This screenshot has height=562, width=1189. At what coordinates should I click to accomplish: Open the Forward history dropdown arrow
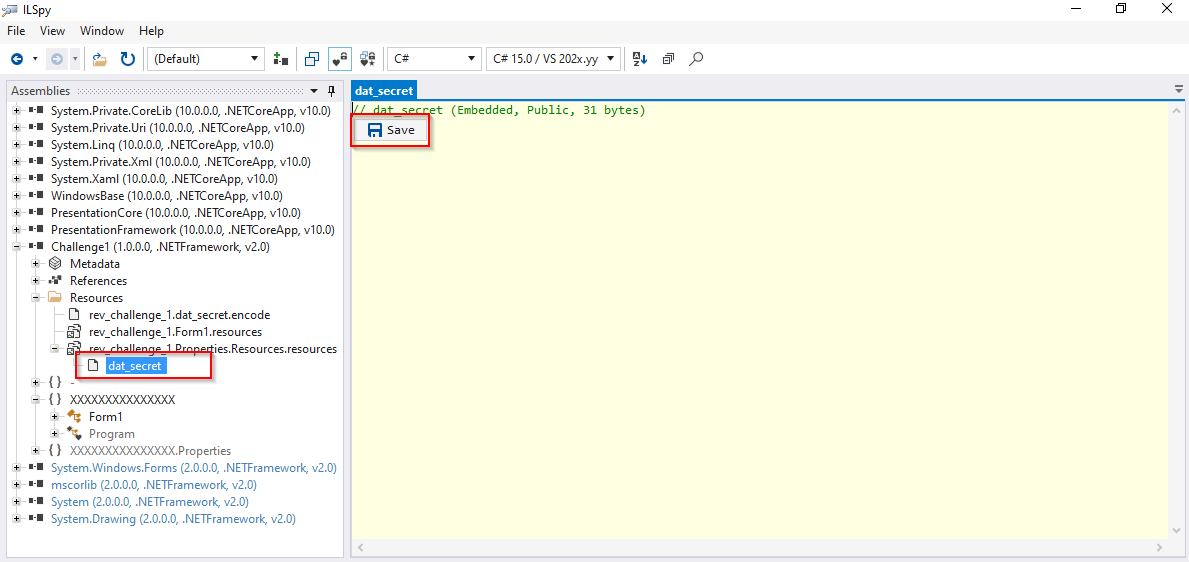[x=74, y=58]
